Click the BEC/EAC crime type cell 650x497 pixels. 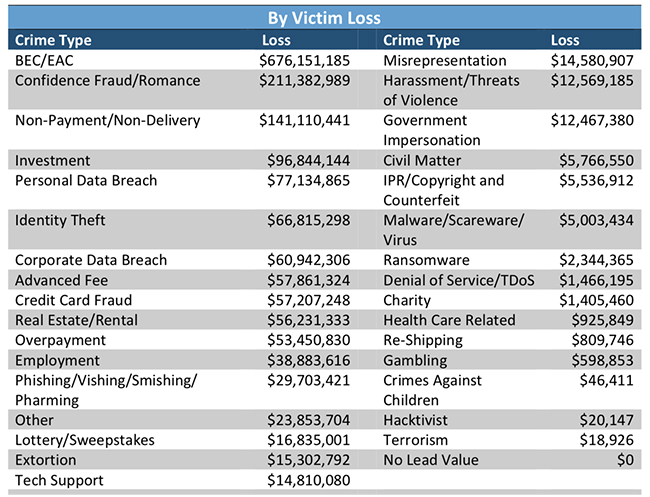click(44, 61)
